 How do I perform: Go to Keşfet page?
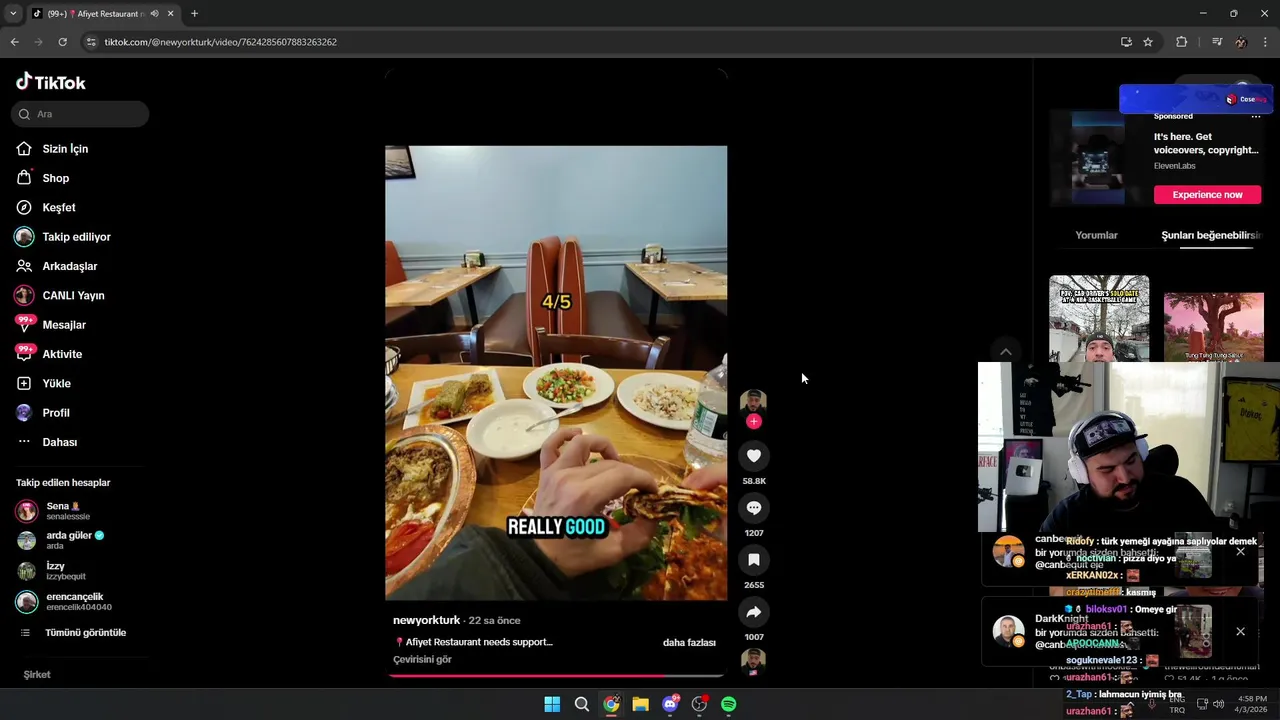[58, 207]
